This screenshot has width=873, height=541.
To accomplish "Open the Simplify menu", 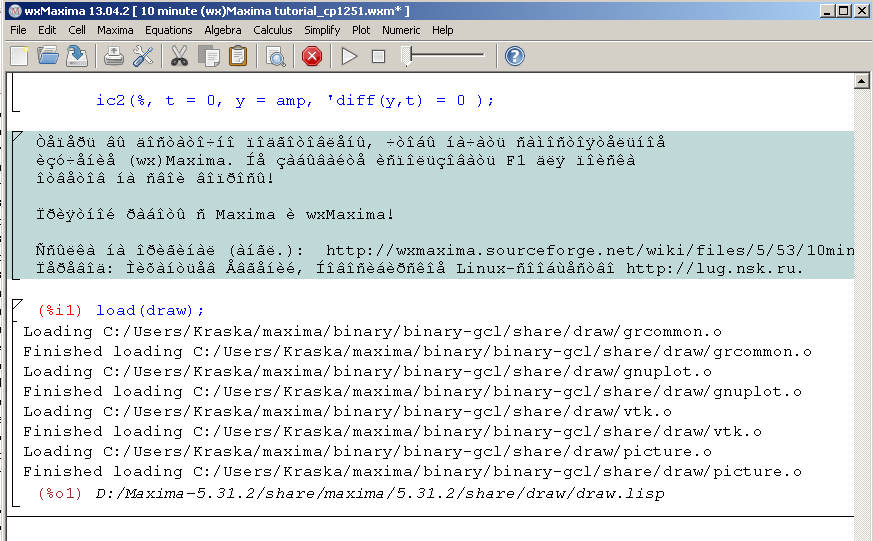I will click(322, 30).
